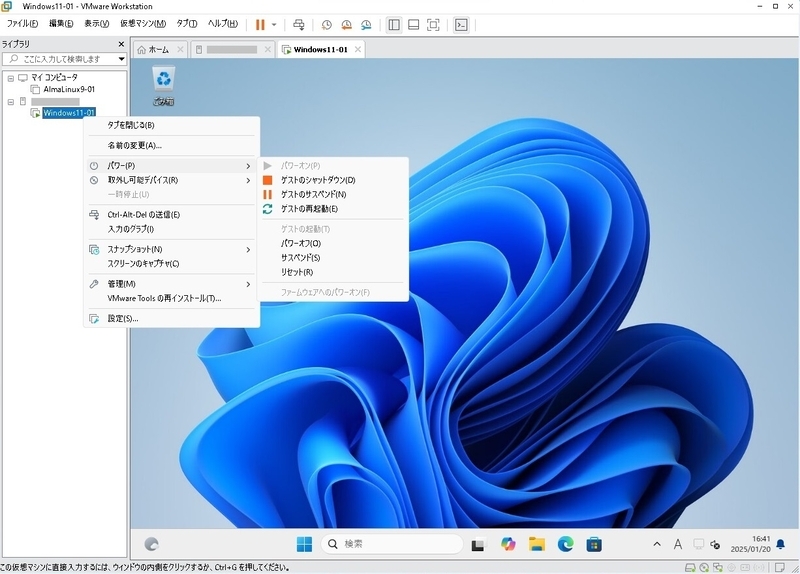Choose ゲストのサスペンド(N) in power submenu
The height and width of the screenshot is (574, 800).
(333, 194)
